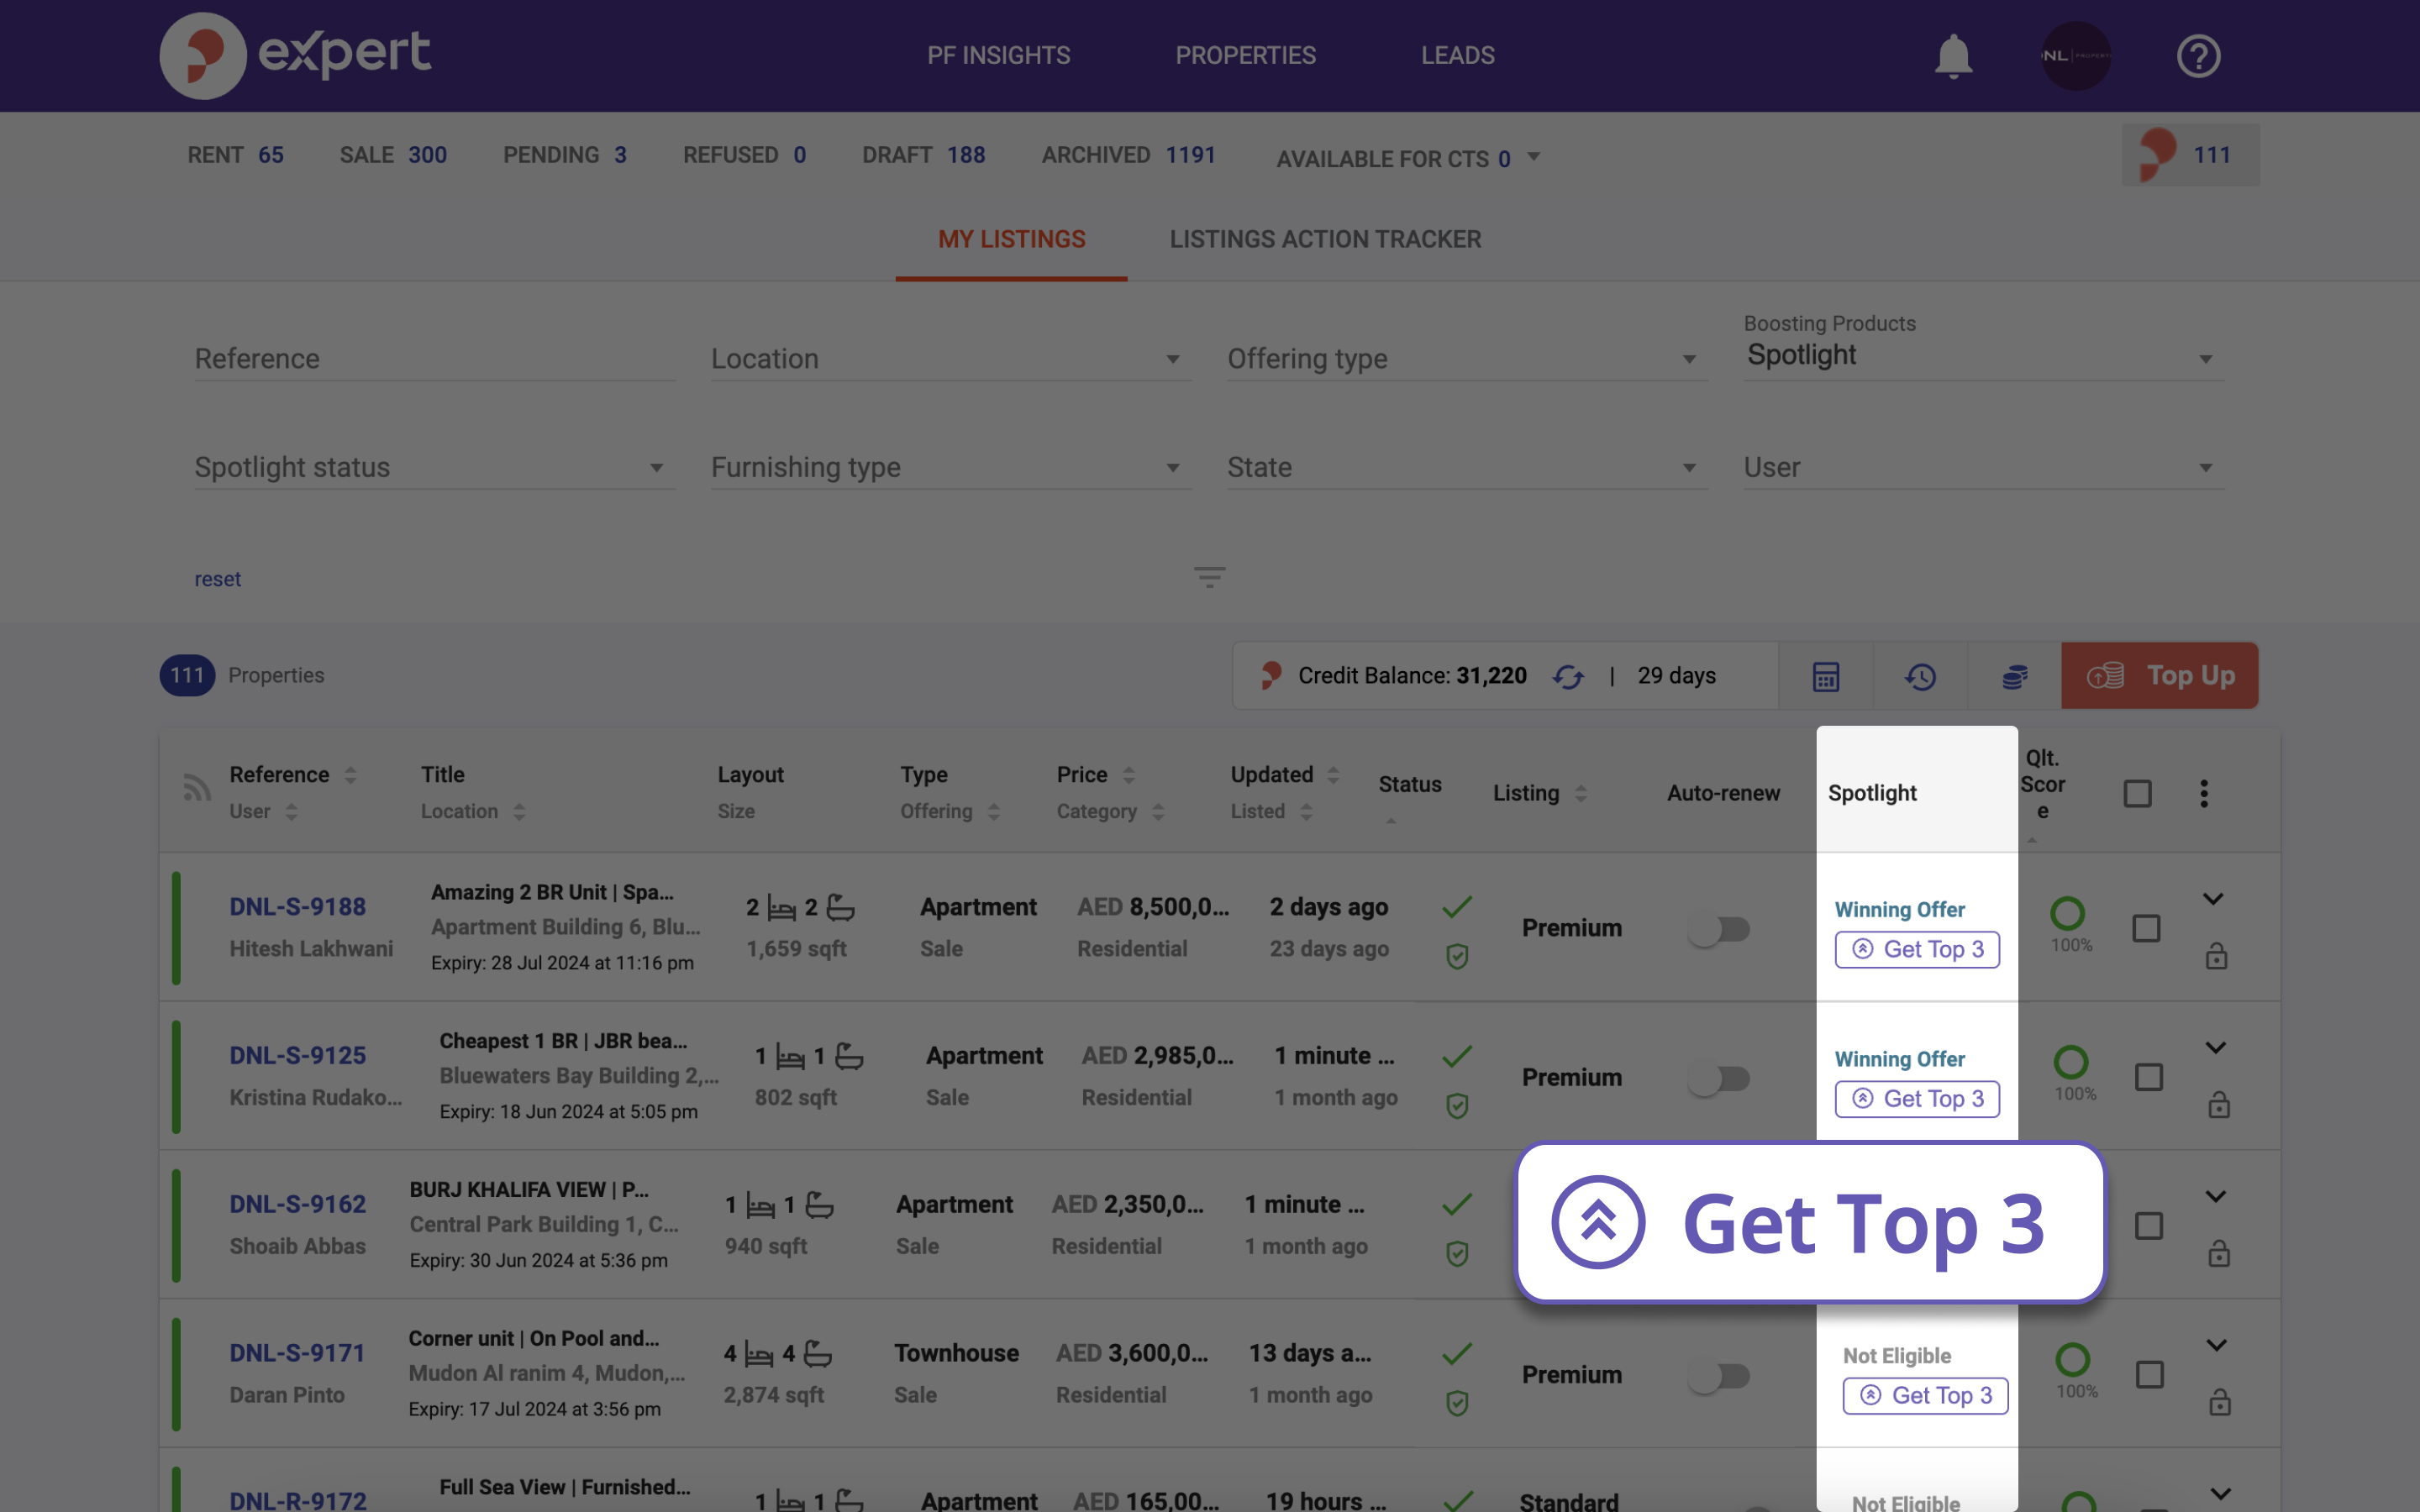Select the checkbox for DNL-S-9162
The height and width of the screenshot is (1512, 2420).
click(x=2148, y=1226)
